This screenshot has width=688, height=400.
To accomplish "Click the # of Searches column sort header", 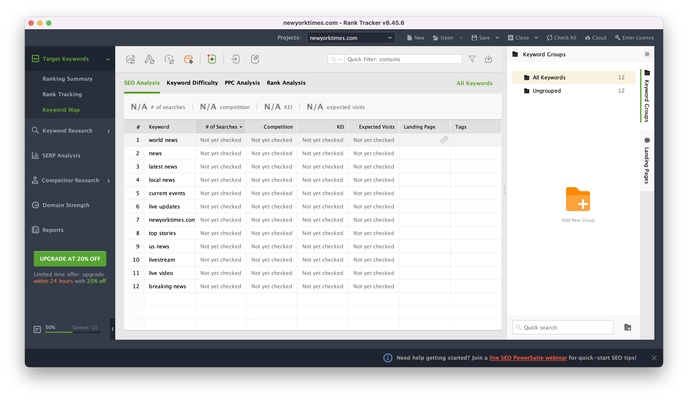I will point(221,127).
